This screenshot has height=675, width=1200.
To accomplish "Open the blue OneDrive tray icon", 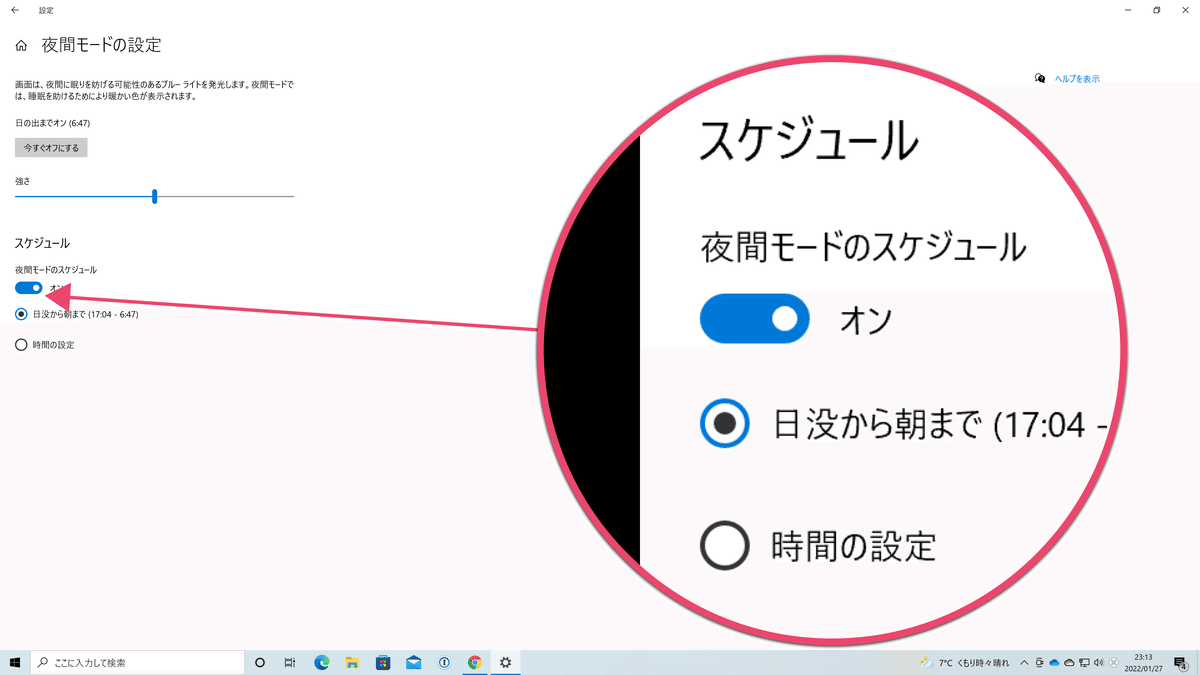I will 1054,662.
